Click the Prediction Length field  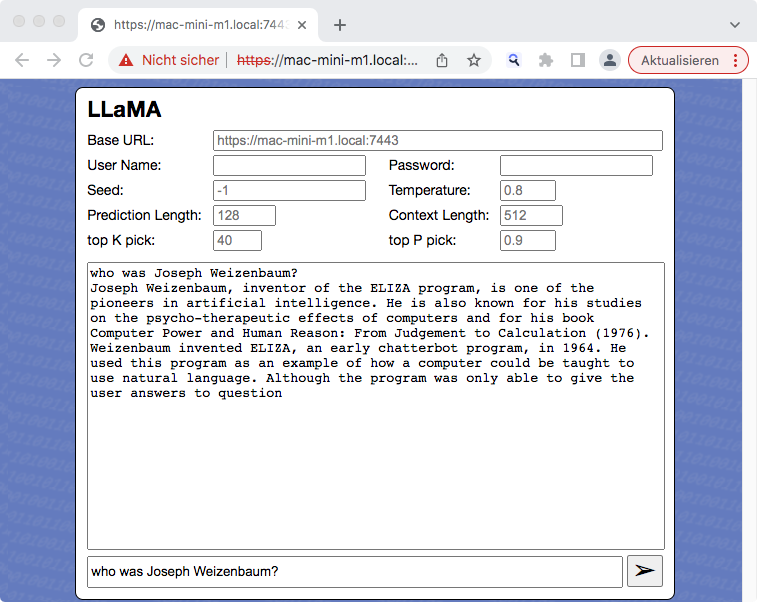pos(244,215)
